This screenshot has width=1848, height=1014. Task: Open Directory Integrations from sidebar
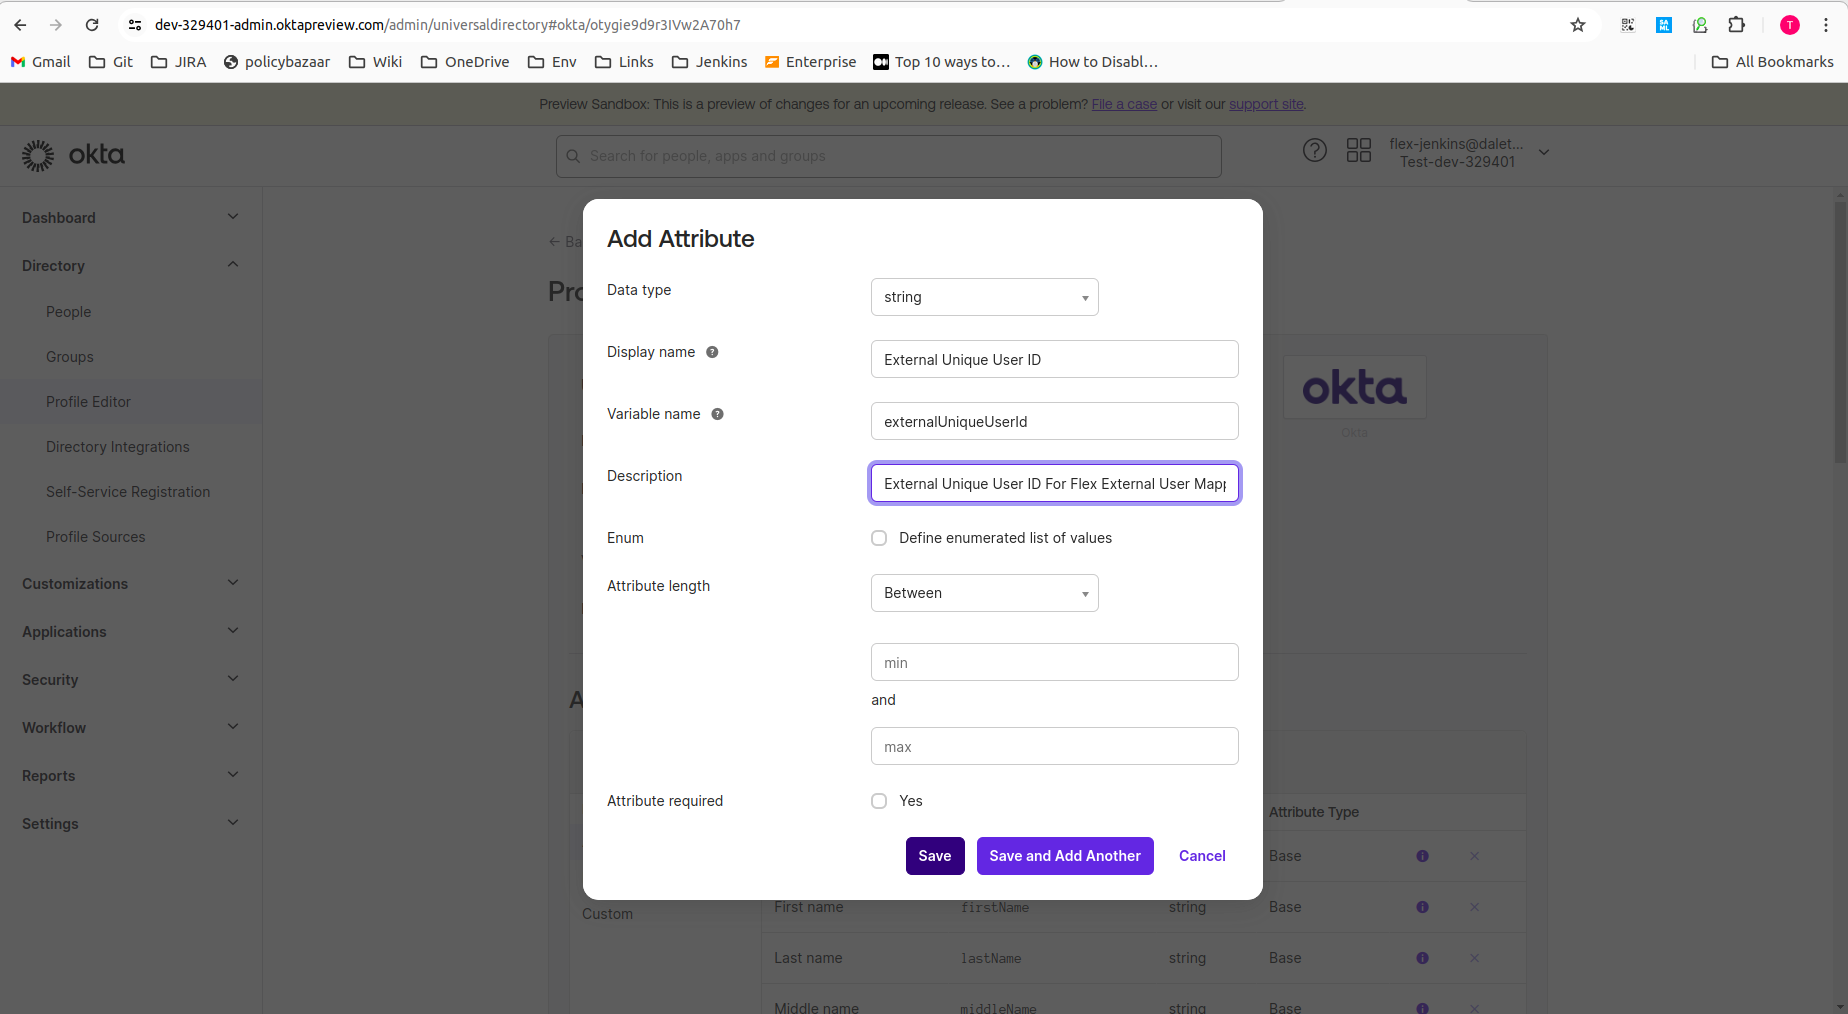click(x=117, y=446)
